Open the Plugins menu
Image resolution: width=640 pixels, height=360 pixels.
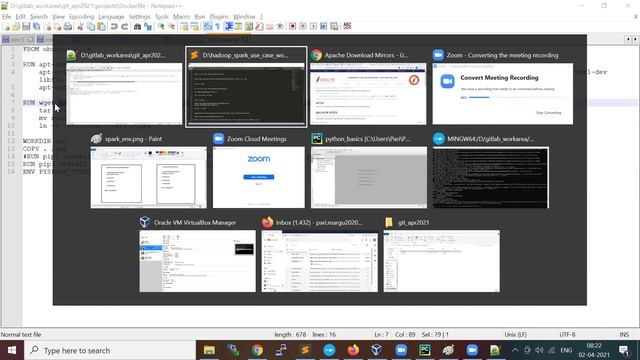click(219, 17)
